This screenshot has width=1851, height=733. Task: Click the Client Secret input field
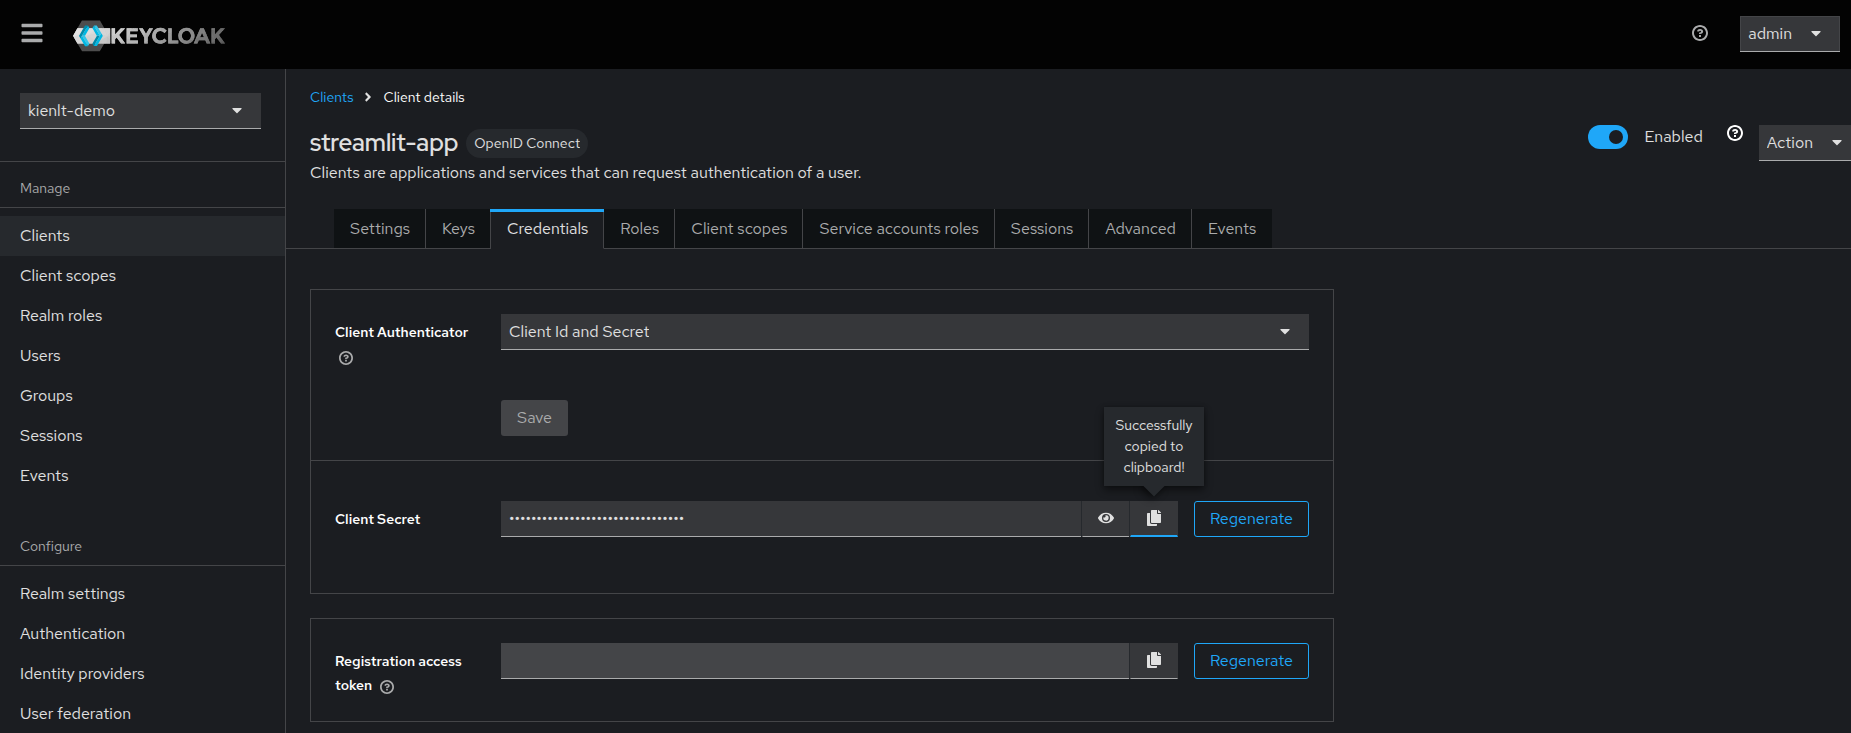click(x=790, y=519)
